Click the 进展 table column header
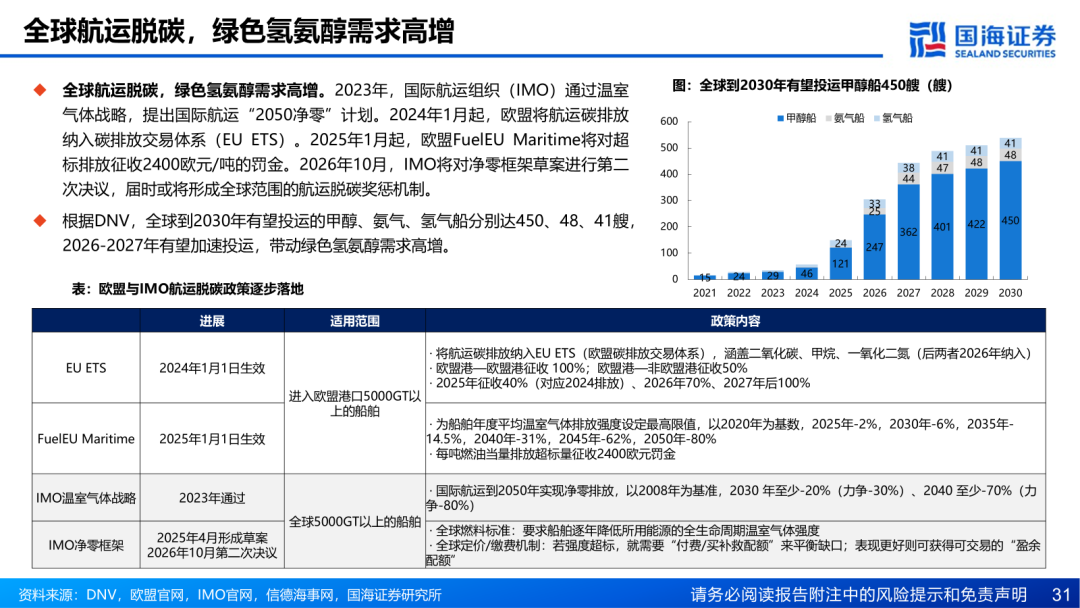The width and height of the screenshot is (1080, 608). [211, 321]
